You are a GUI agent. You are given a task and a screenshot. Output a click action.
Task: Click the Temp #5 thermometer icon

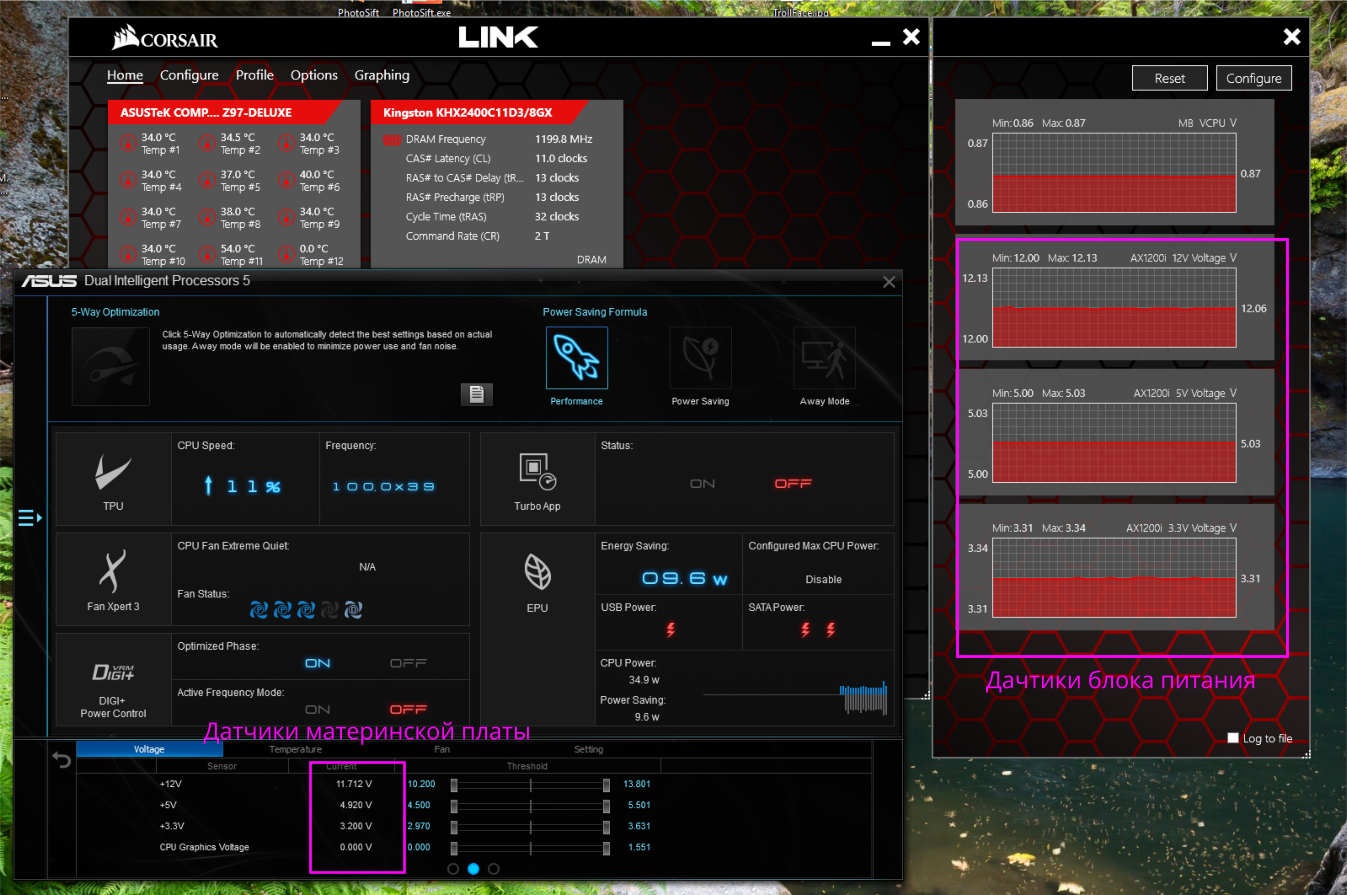[207, 180]
